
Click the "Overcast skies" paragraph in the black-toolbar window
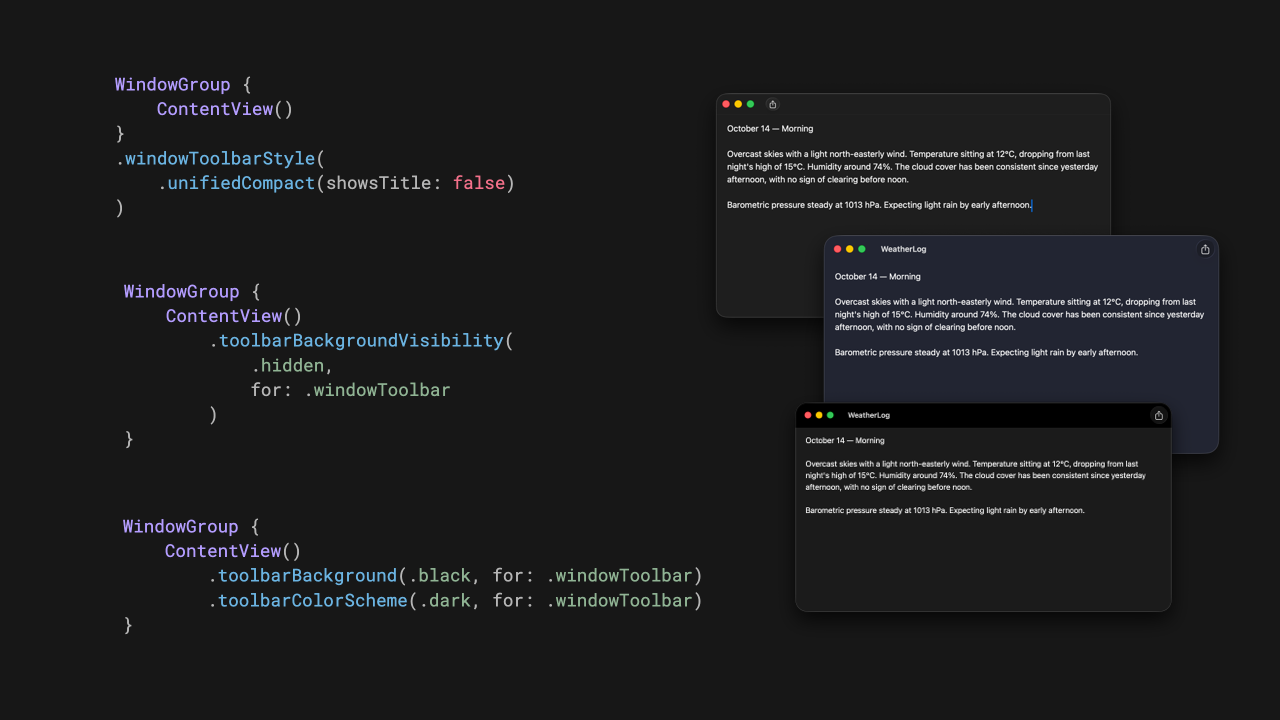coord(976,476)
